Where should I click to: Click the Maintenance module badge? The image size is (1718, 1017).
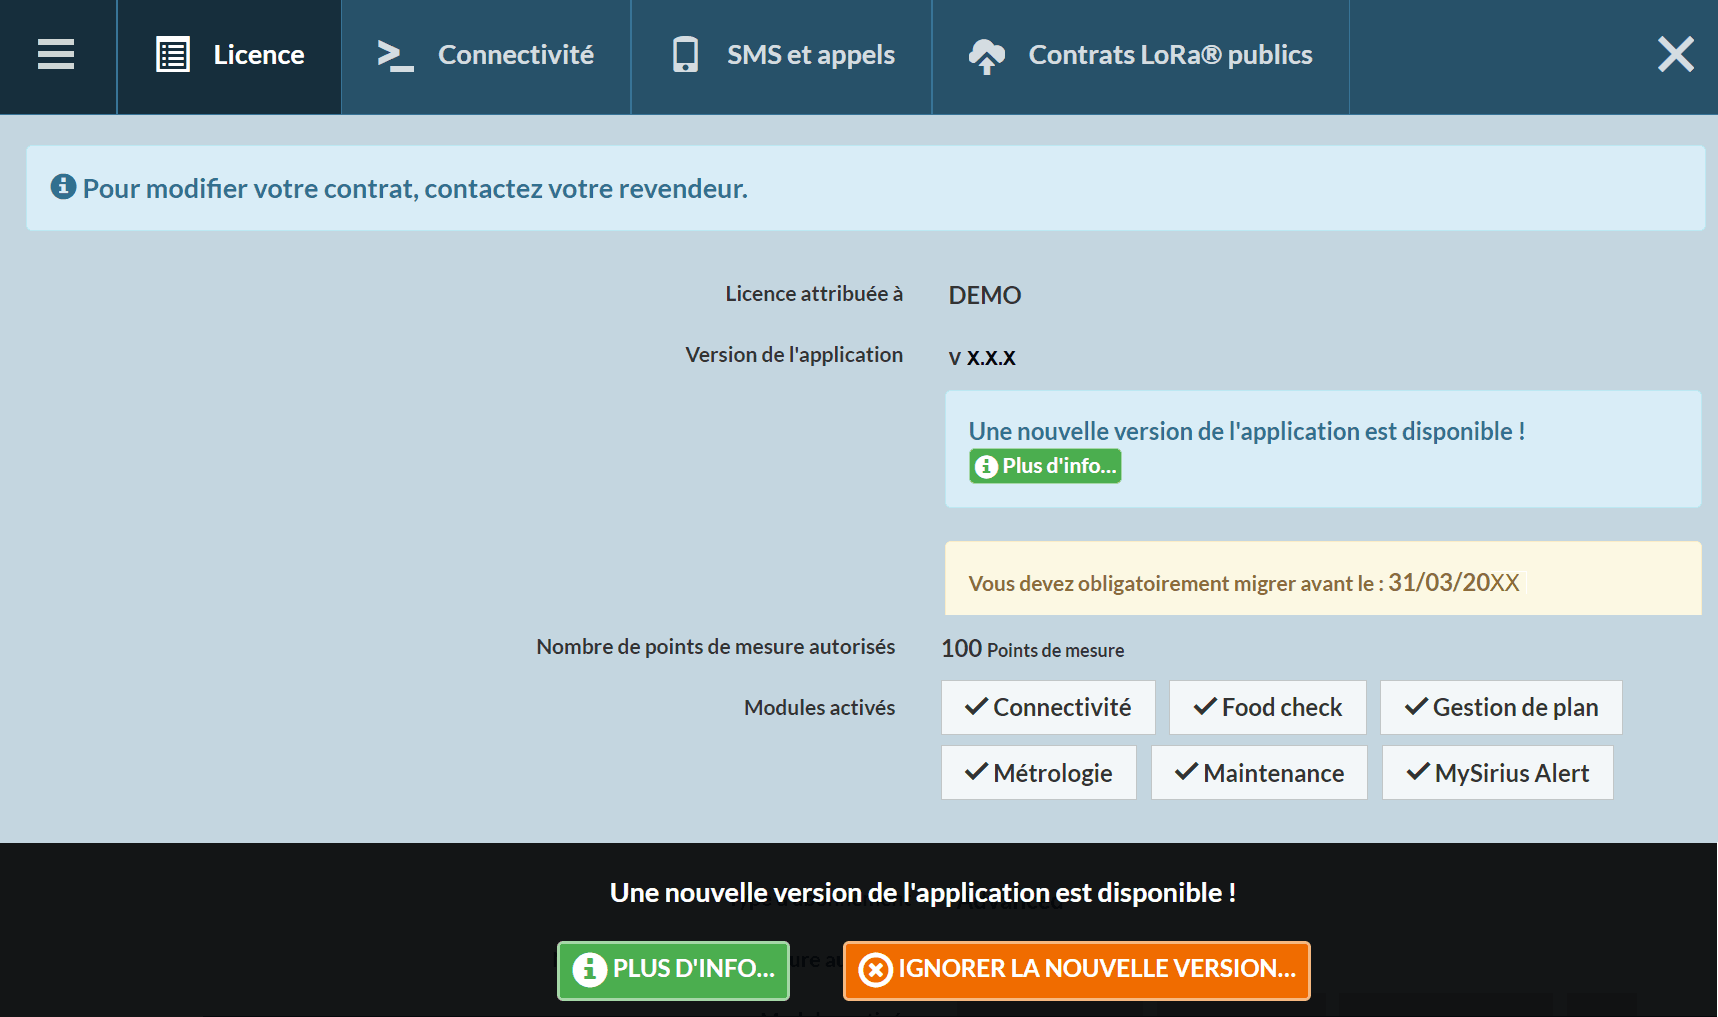(1259, 773)
